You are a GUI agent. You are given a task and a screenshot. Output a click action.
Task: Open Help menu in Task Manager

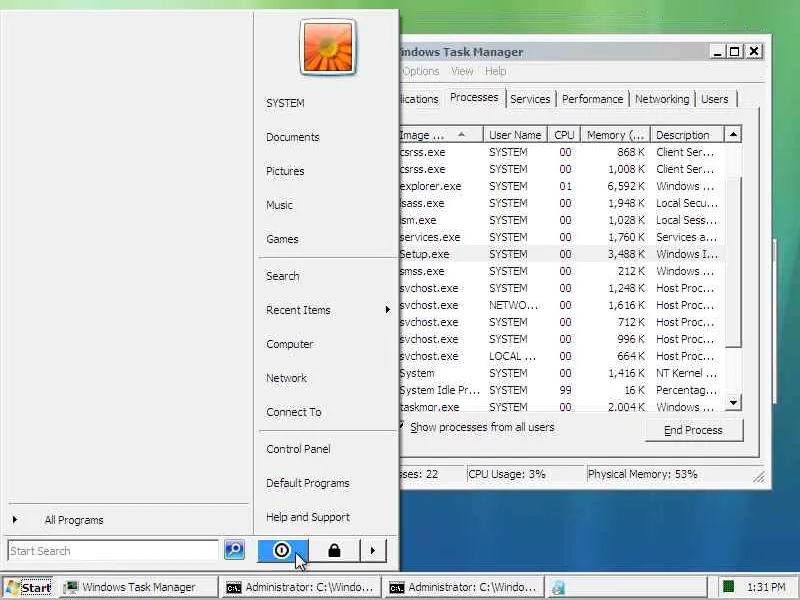coord(495,71)
